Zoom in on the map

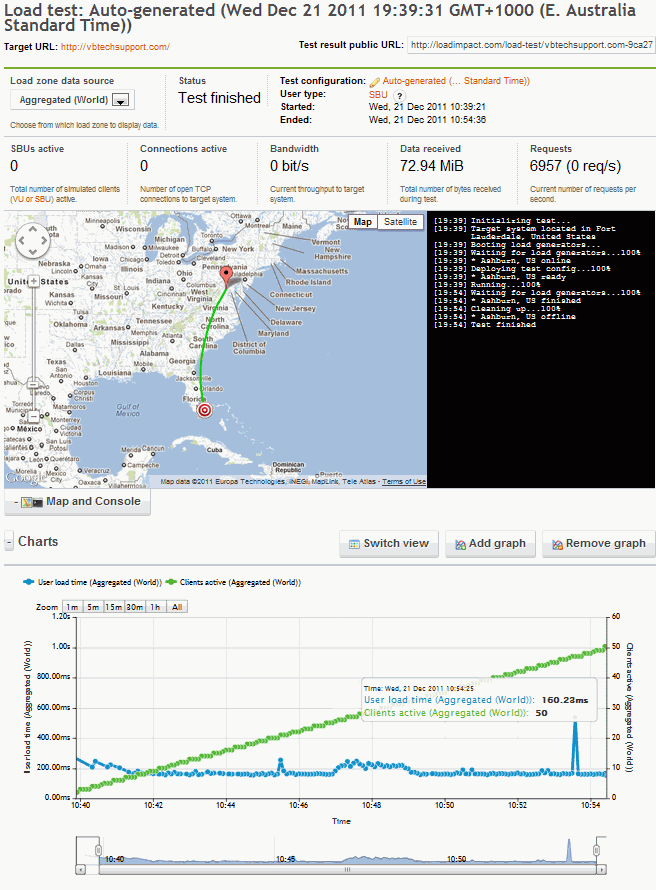[x=33, y=281]
